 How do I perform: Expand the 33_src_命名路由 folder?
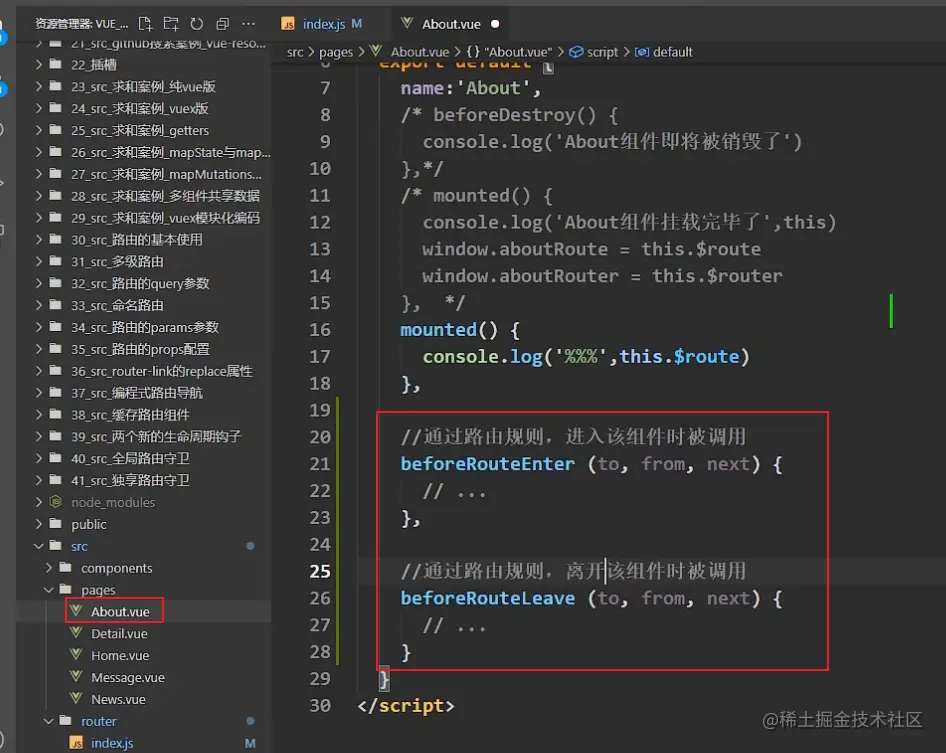(39, 305)
